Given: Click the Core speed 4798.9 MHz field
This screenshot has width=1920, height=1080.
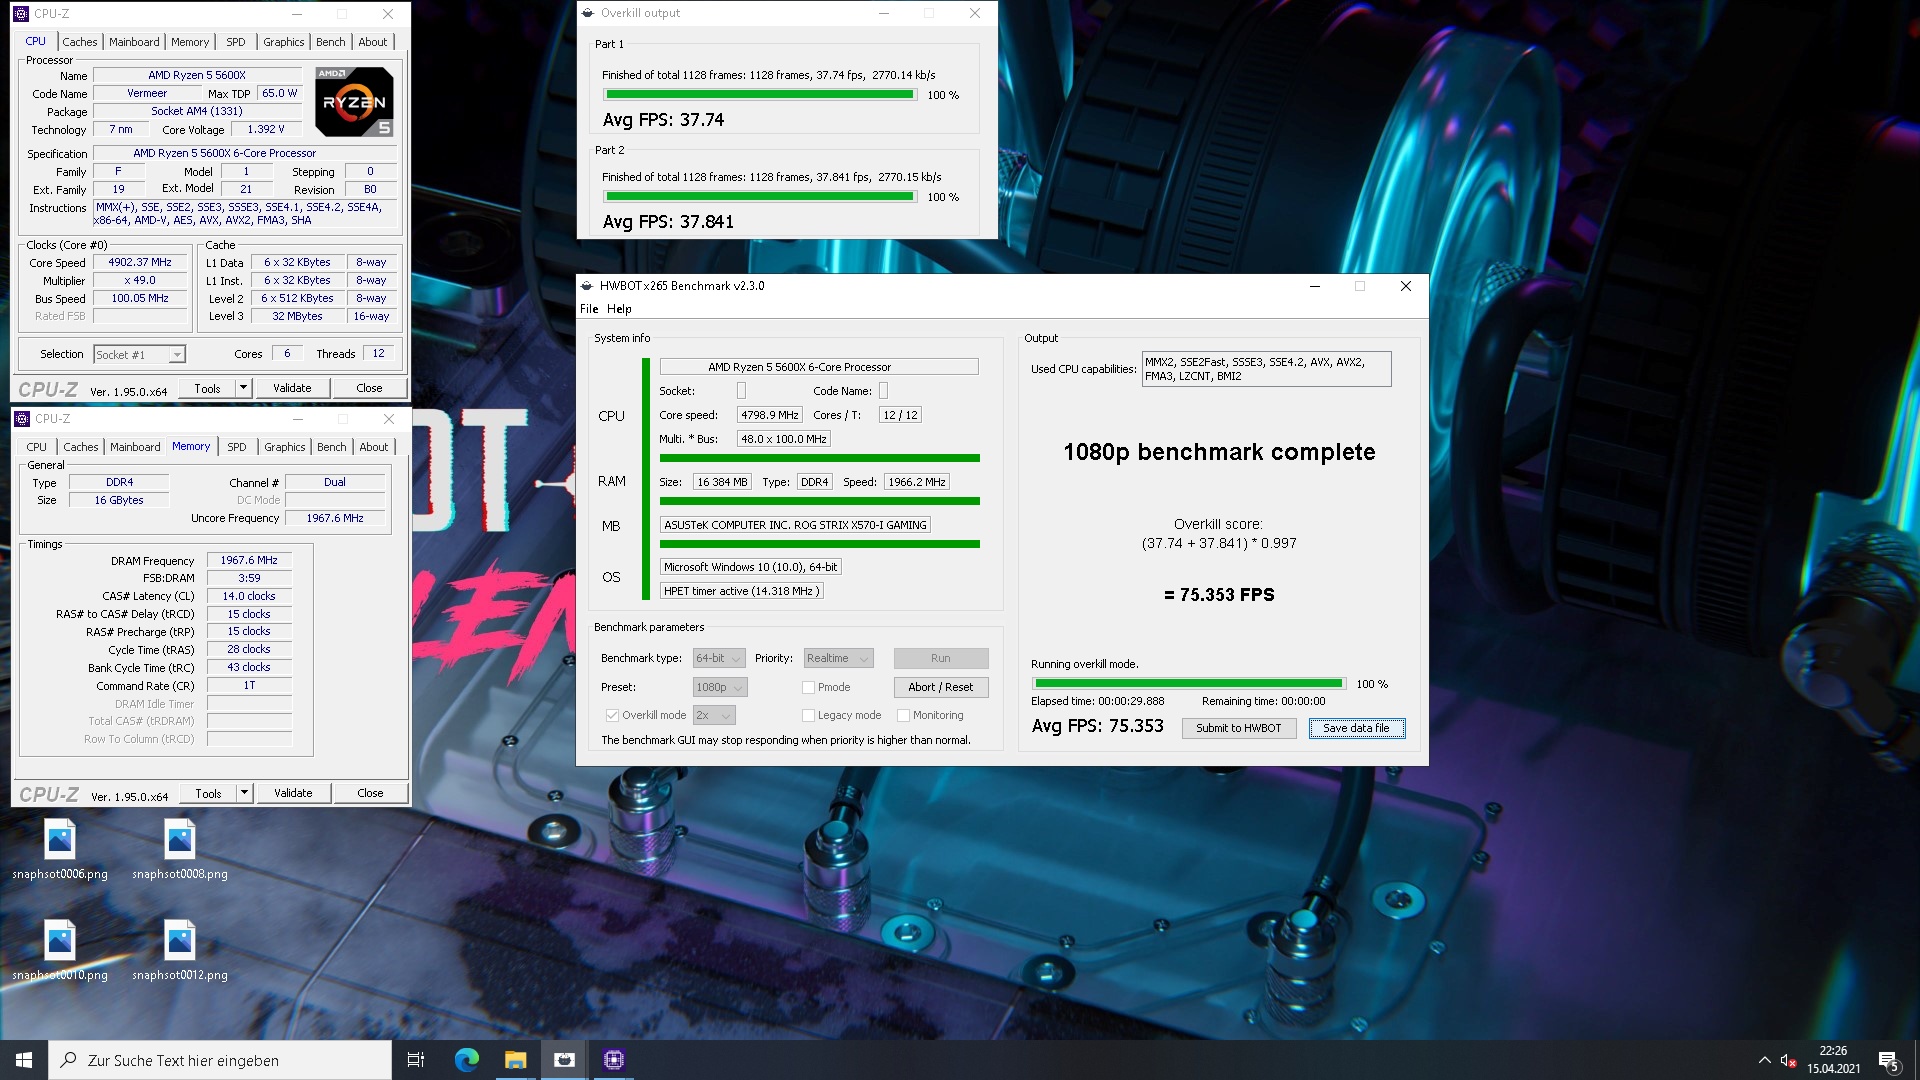Looking at the screenshot, I should 769,415.
